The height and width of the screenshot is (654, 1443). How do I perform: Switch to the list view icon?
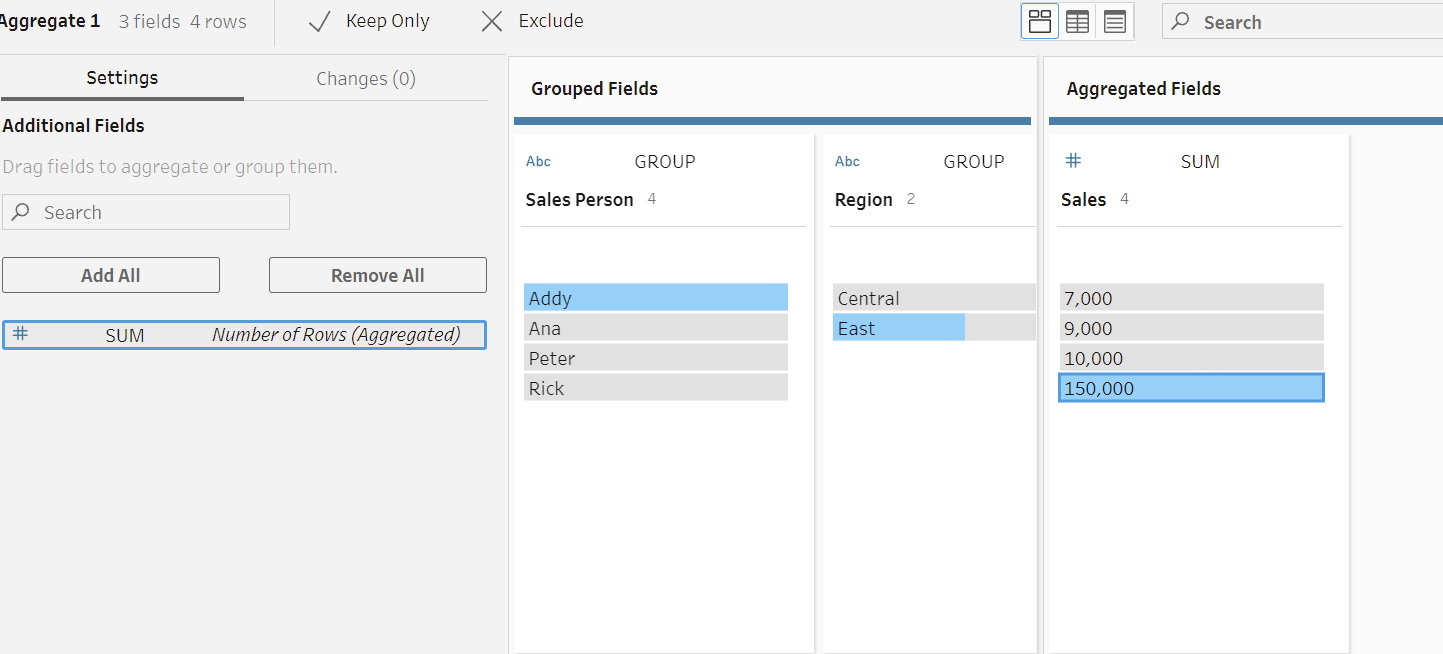pos(1115,22)
